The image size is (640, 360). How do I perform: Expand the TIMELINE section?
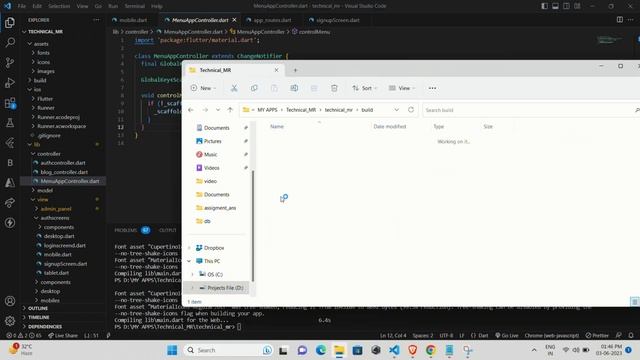[x=38, y=317]
